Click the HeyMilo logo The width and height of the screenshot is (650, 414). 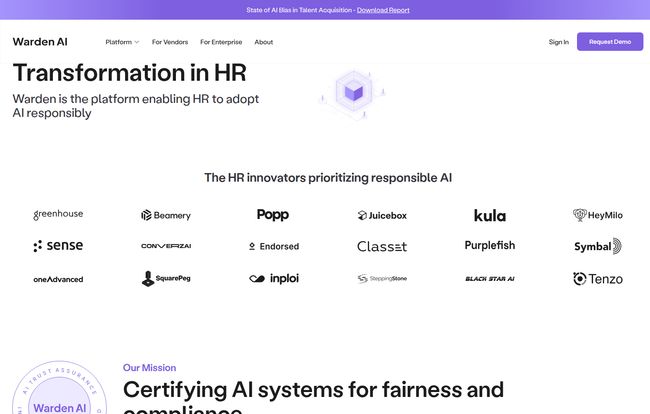tap(597, 215)
